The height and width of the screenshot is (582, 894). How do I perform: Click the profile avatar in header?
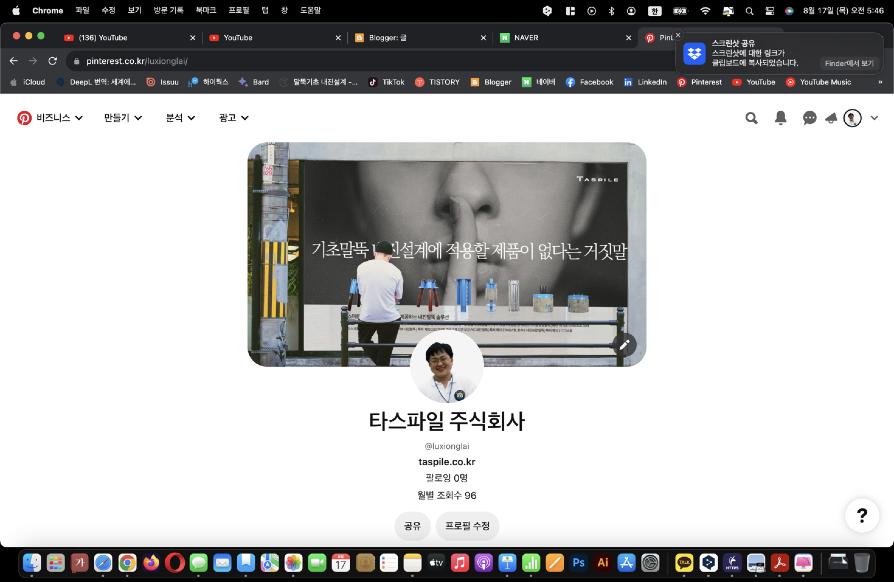852,118
